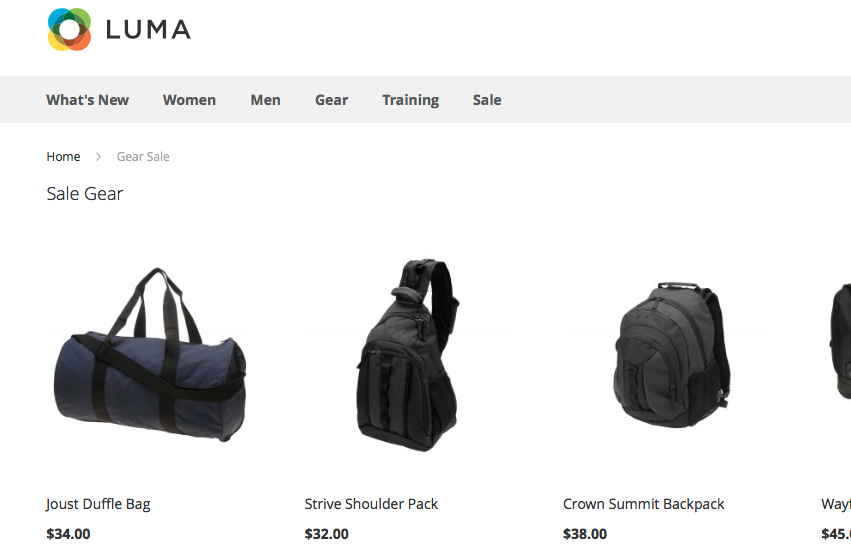Open the Strive Shoulder Pack image

408,355
